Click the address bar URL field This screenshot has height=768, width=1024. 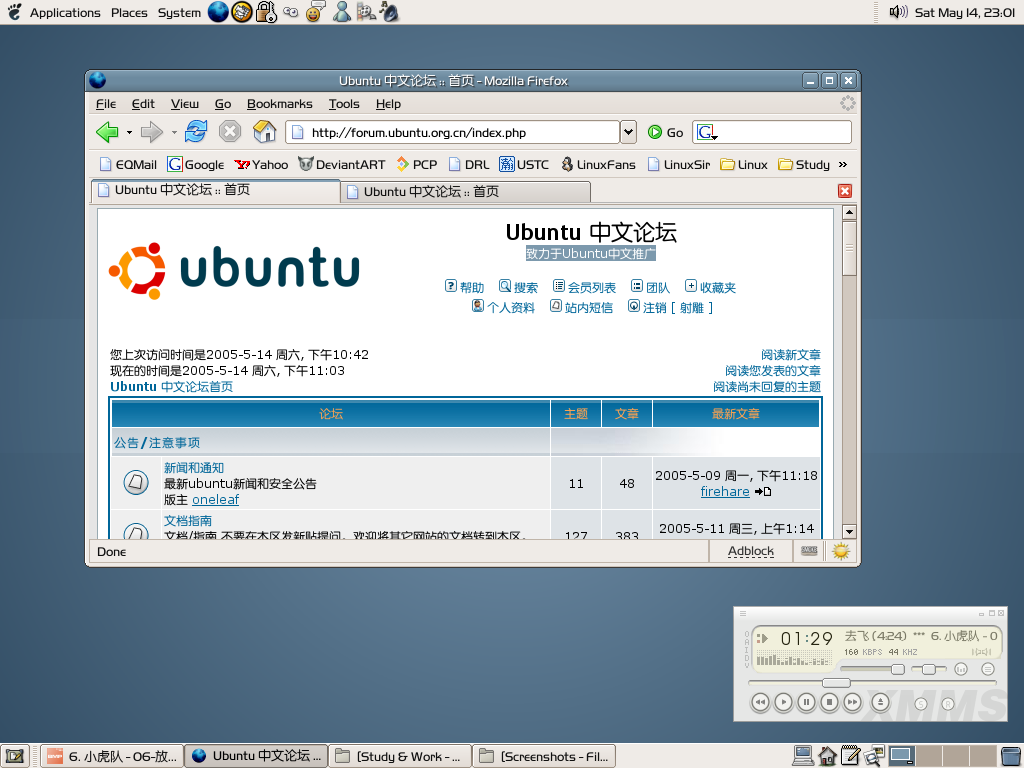pos(452,133)
